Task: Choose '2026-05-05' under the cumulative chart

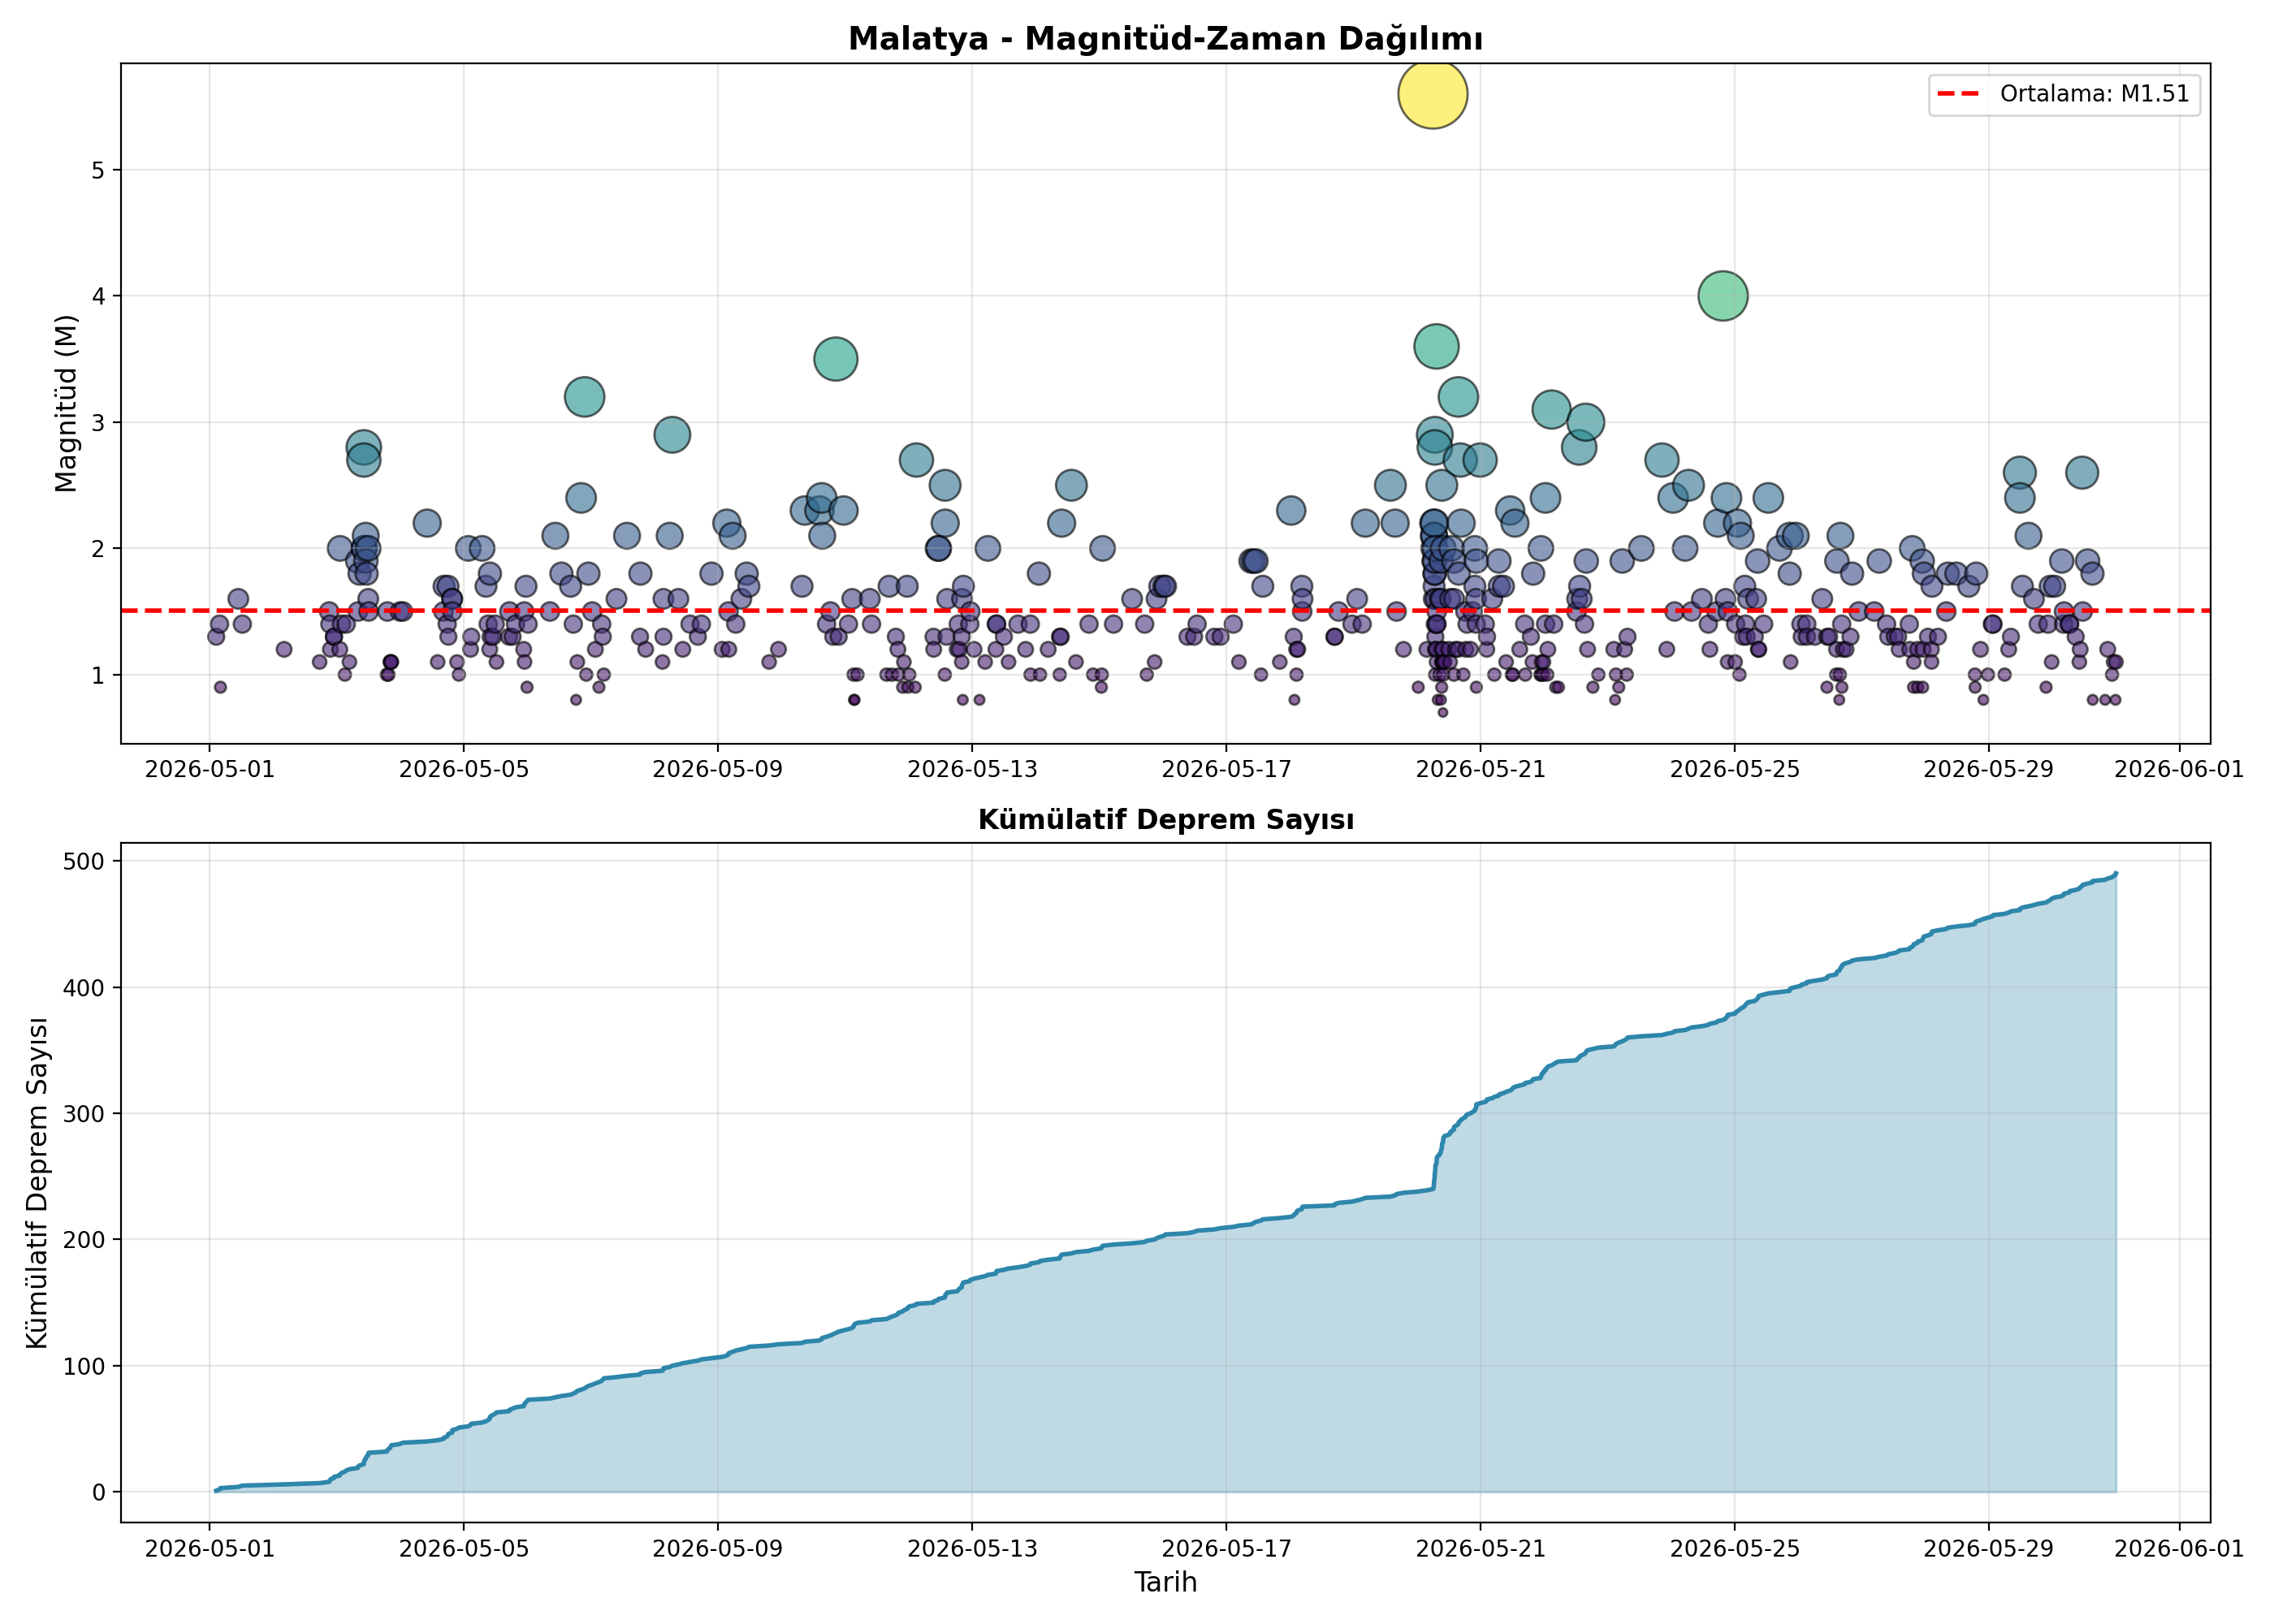Action: [x=463, y=1549]
